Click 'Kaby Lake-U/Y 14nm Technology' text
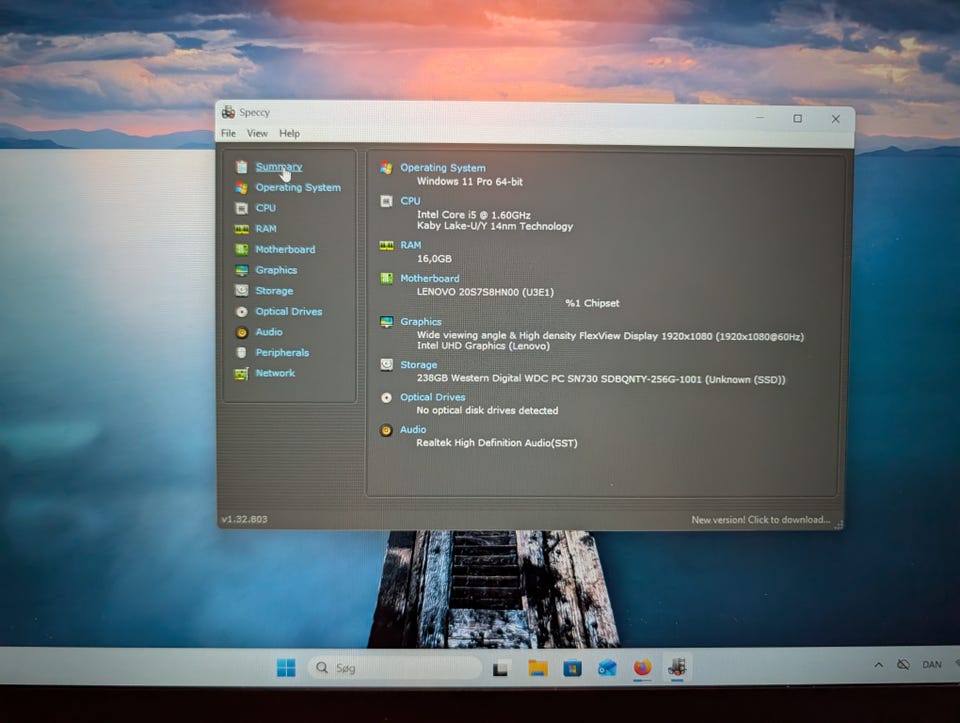The image size is (960, 723). (495, 226)
